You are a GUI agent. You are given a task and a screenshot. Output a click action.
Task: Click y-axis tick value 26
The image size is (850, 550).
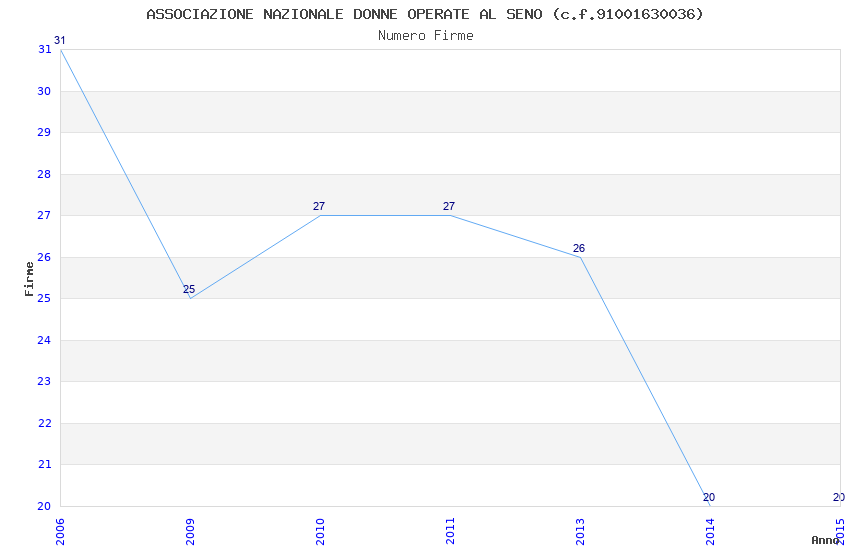point(44,257)
